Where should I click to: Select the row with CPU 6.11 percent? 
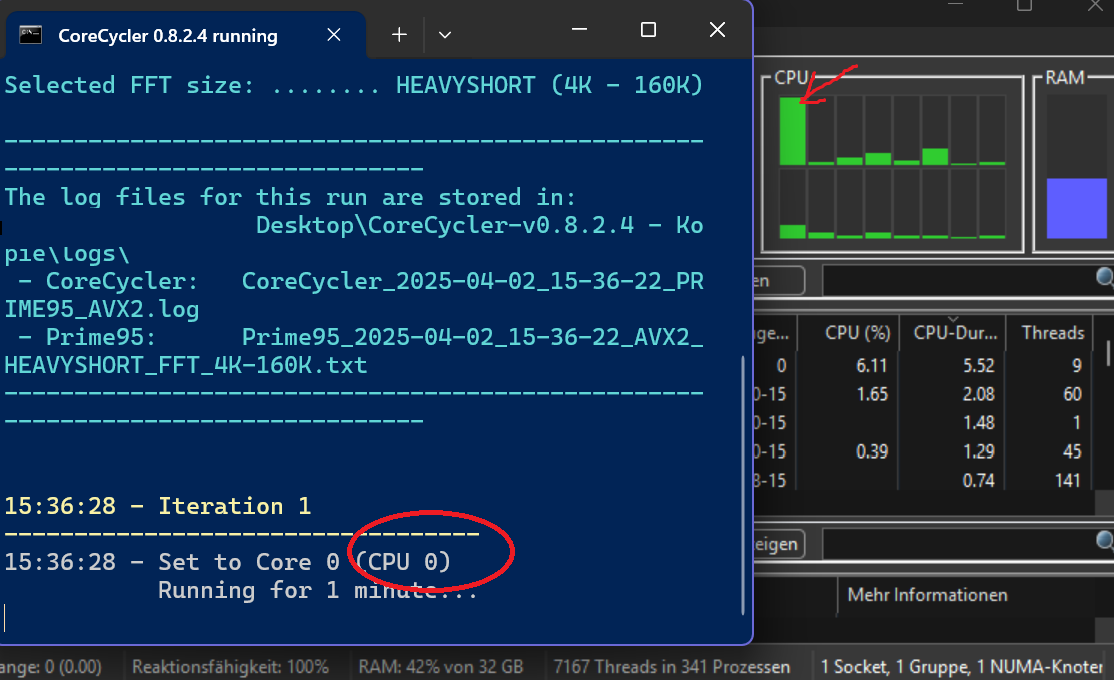pyautogui.click(x=924, y=366)
